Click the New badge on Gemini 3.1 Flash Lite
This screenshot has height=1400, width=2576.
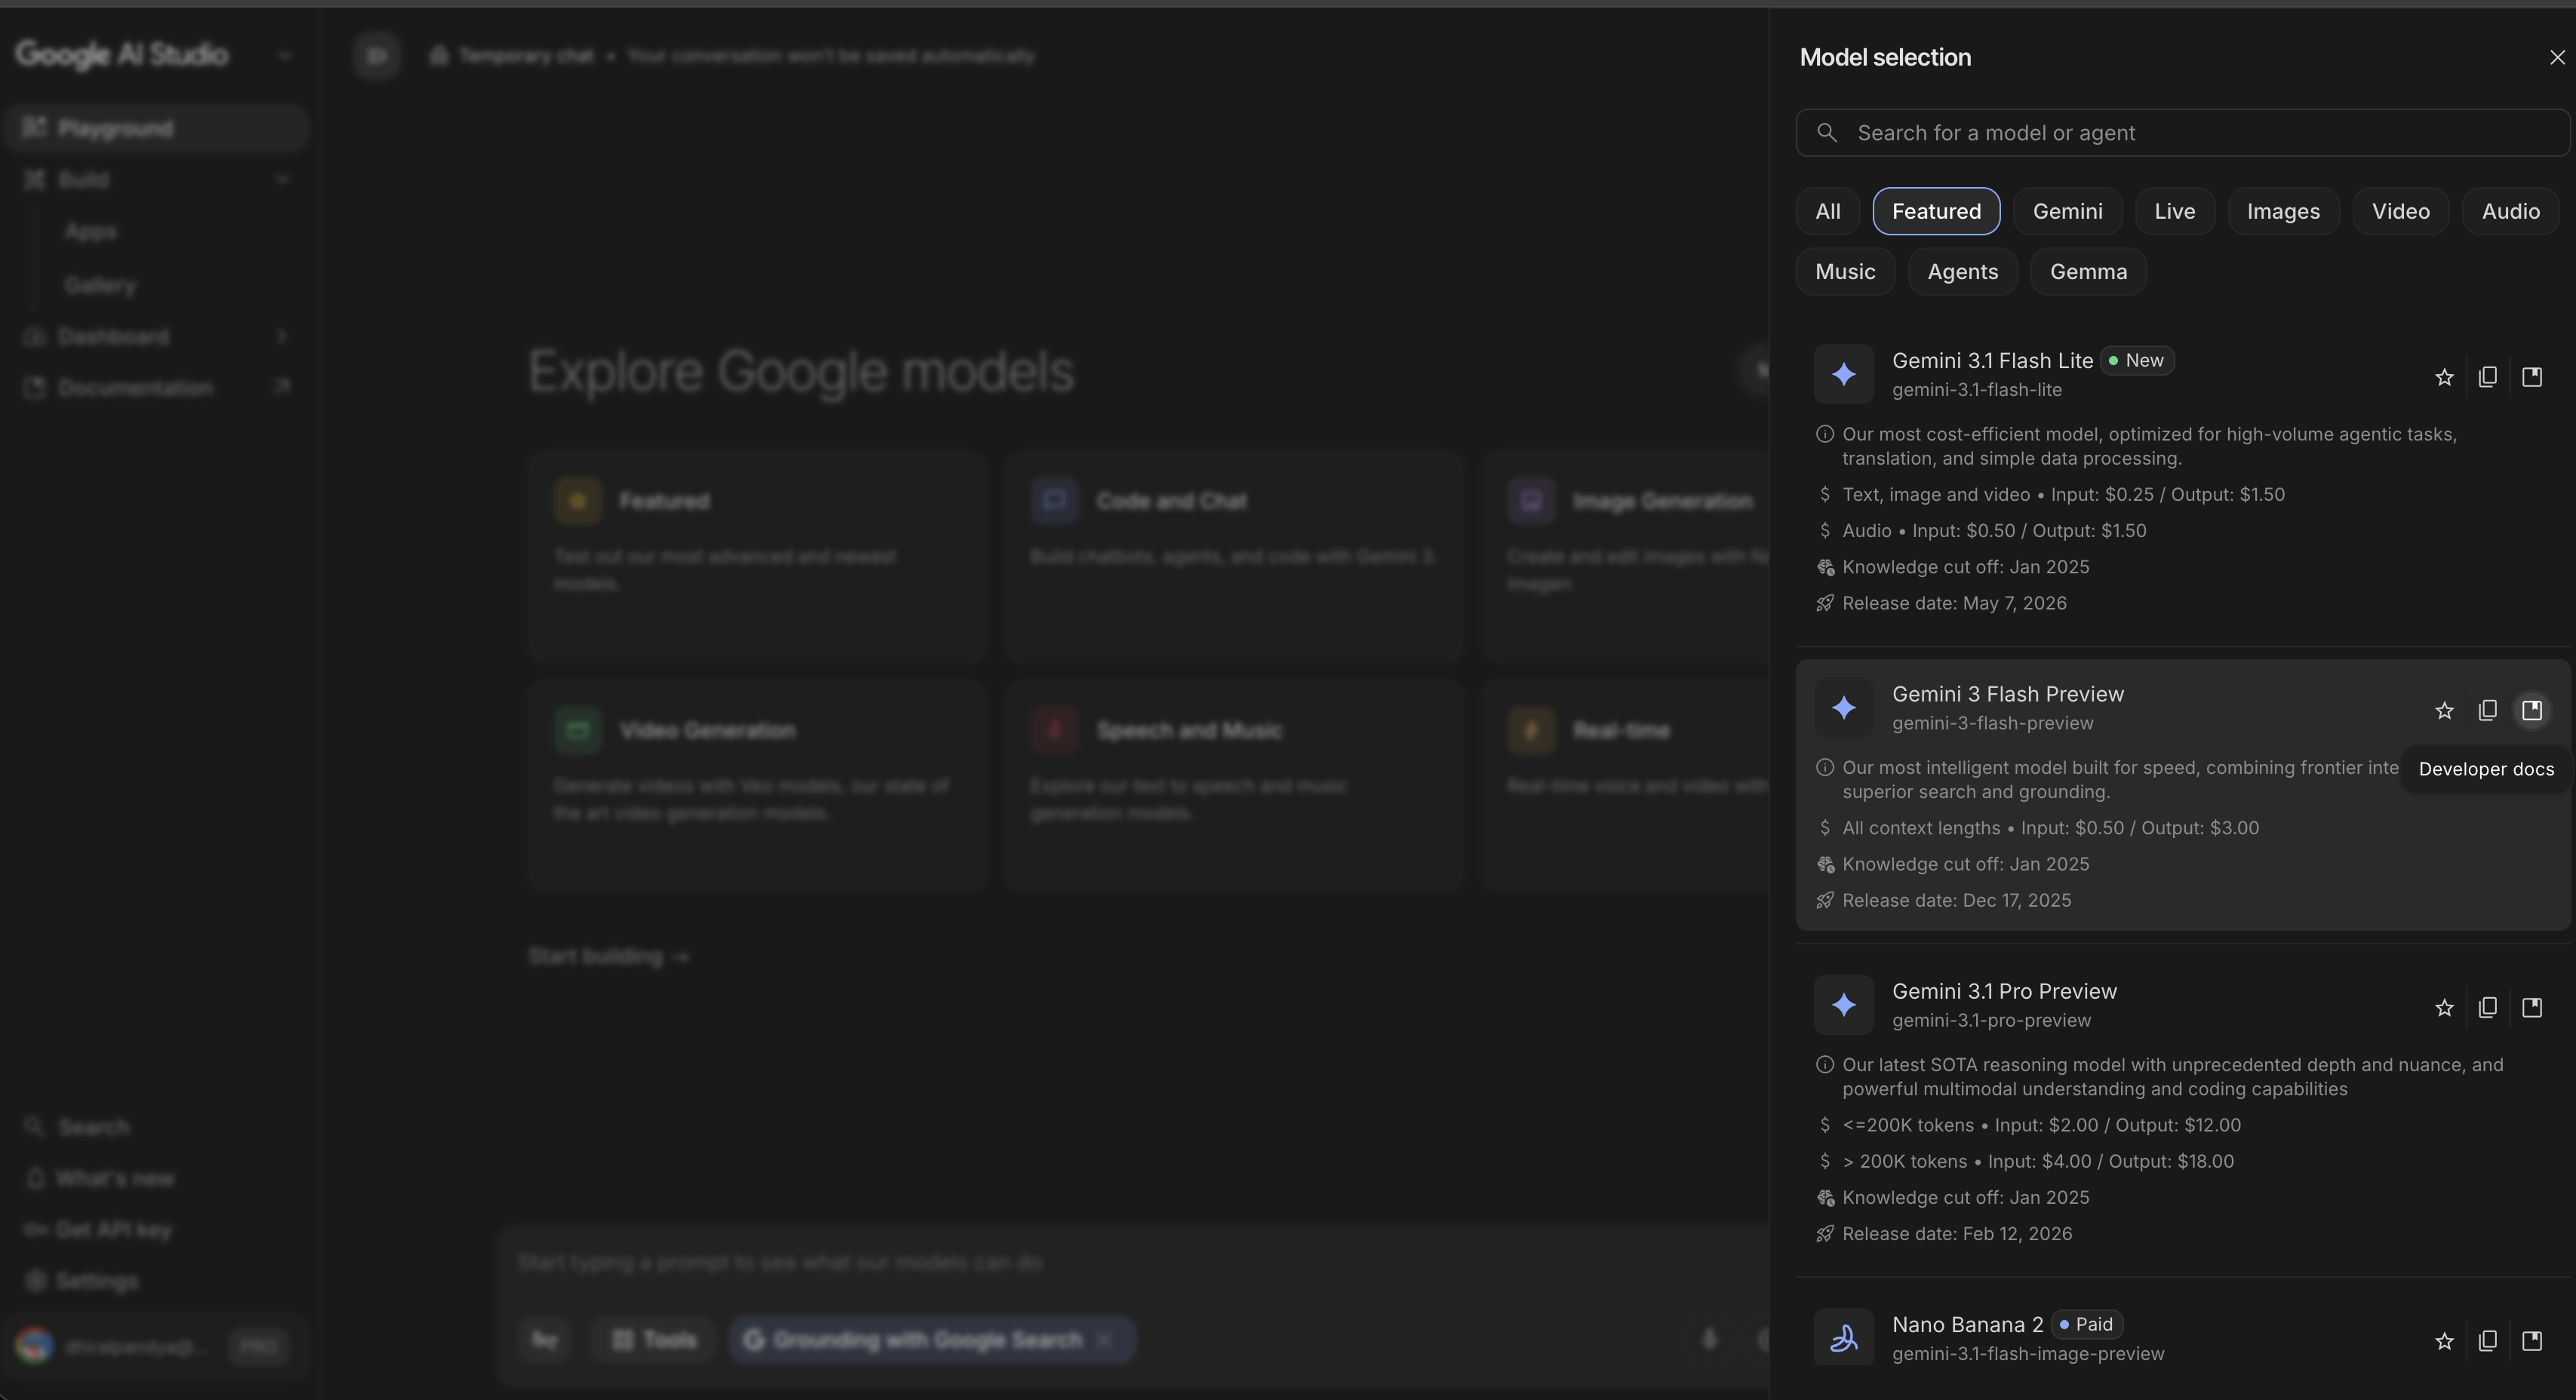(2137, 360)
